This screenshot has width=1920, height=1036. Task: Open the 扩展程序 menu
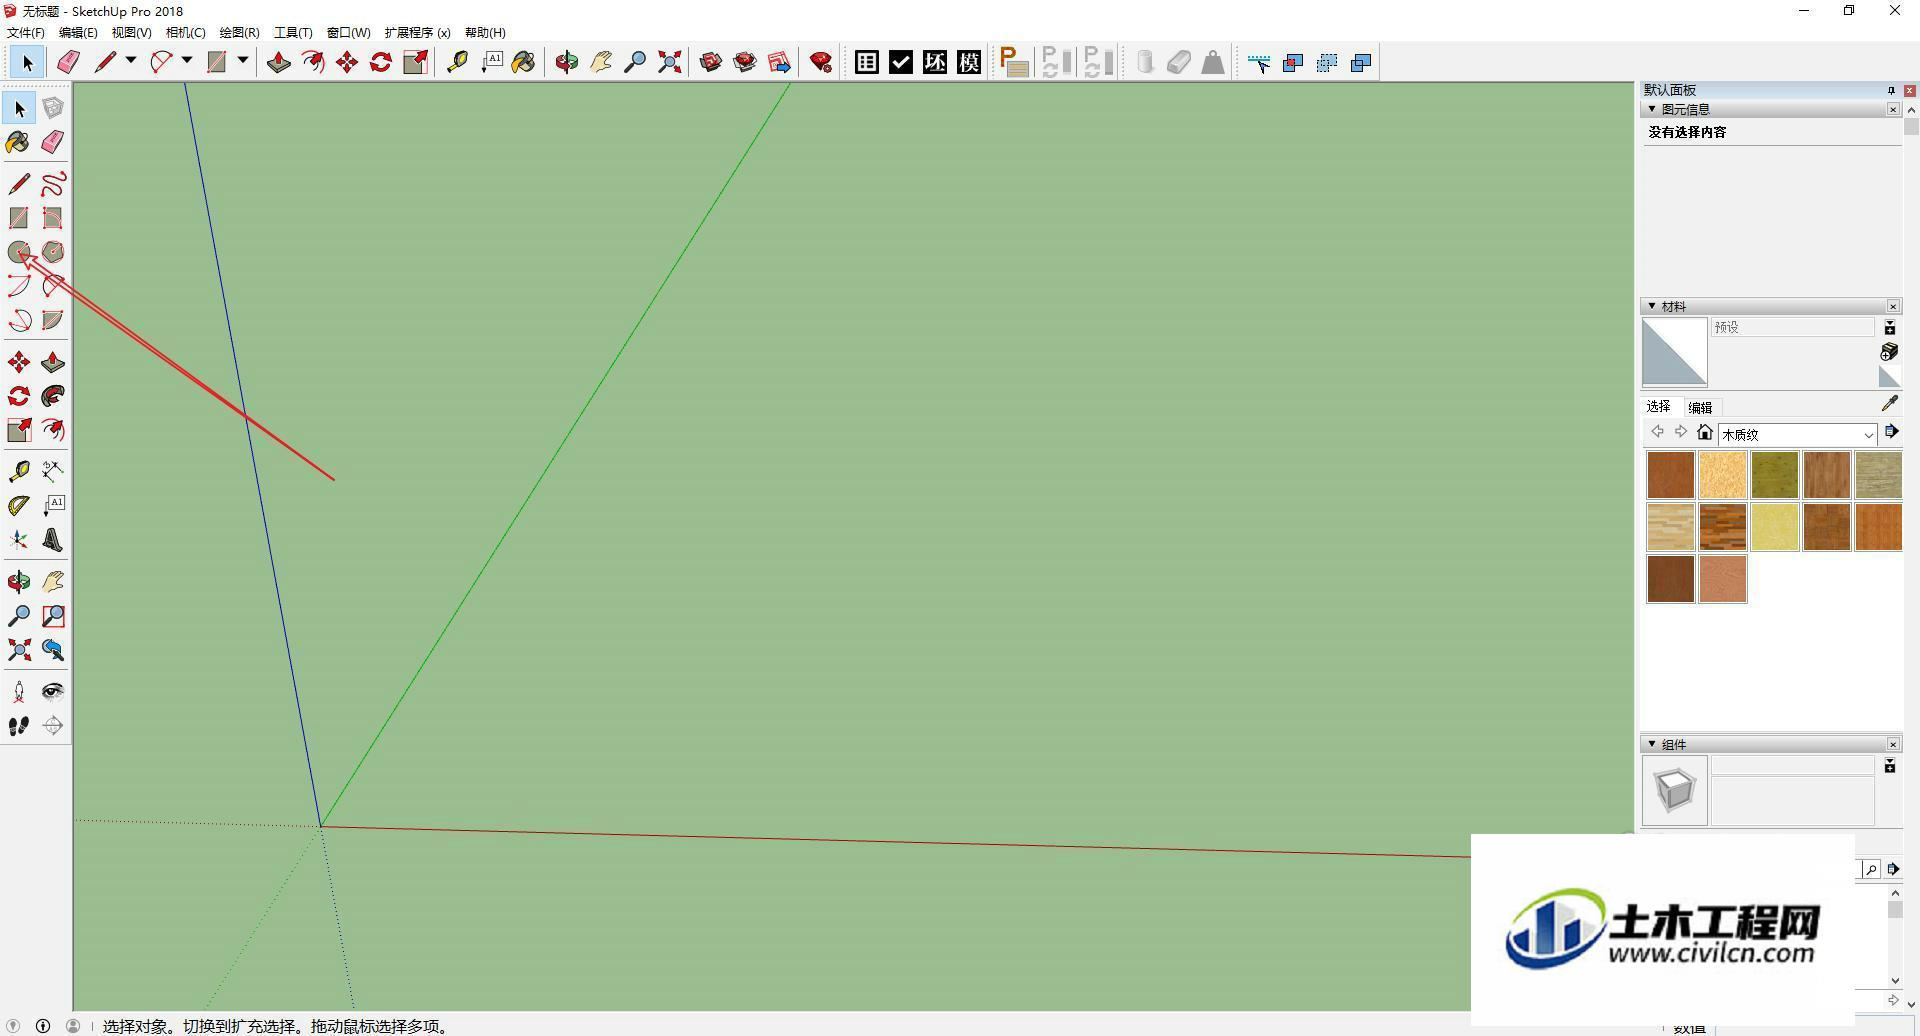click(x=417, y=32)
